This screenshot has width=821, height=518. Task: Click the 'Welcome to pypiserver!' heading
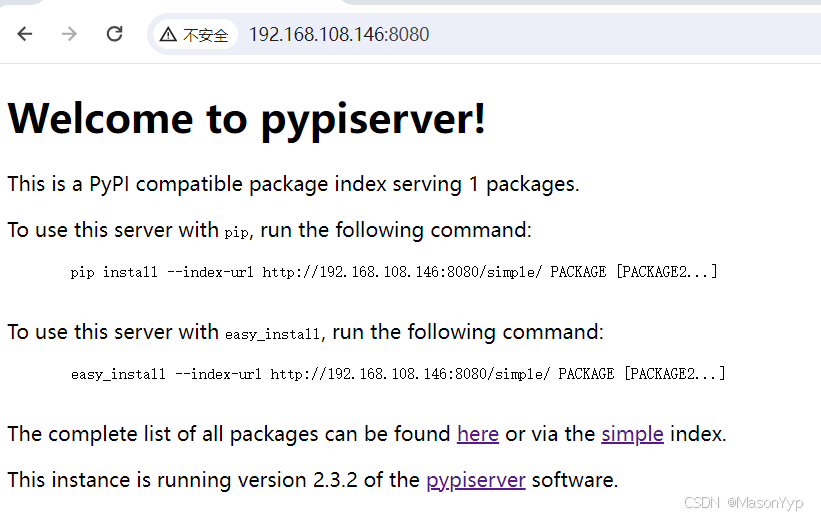click(x=247, y=120)
